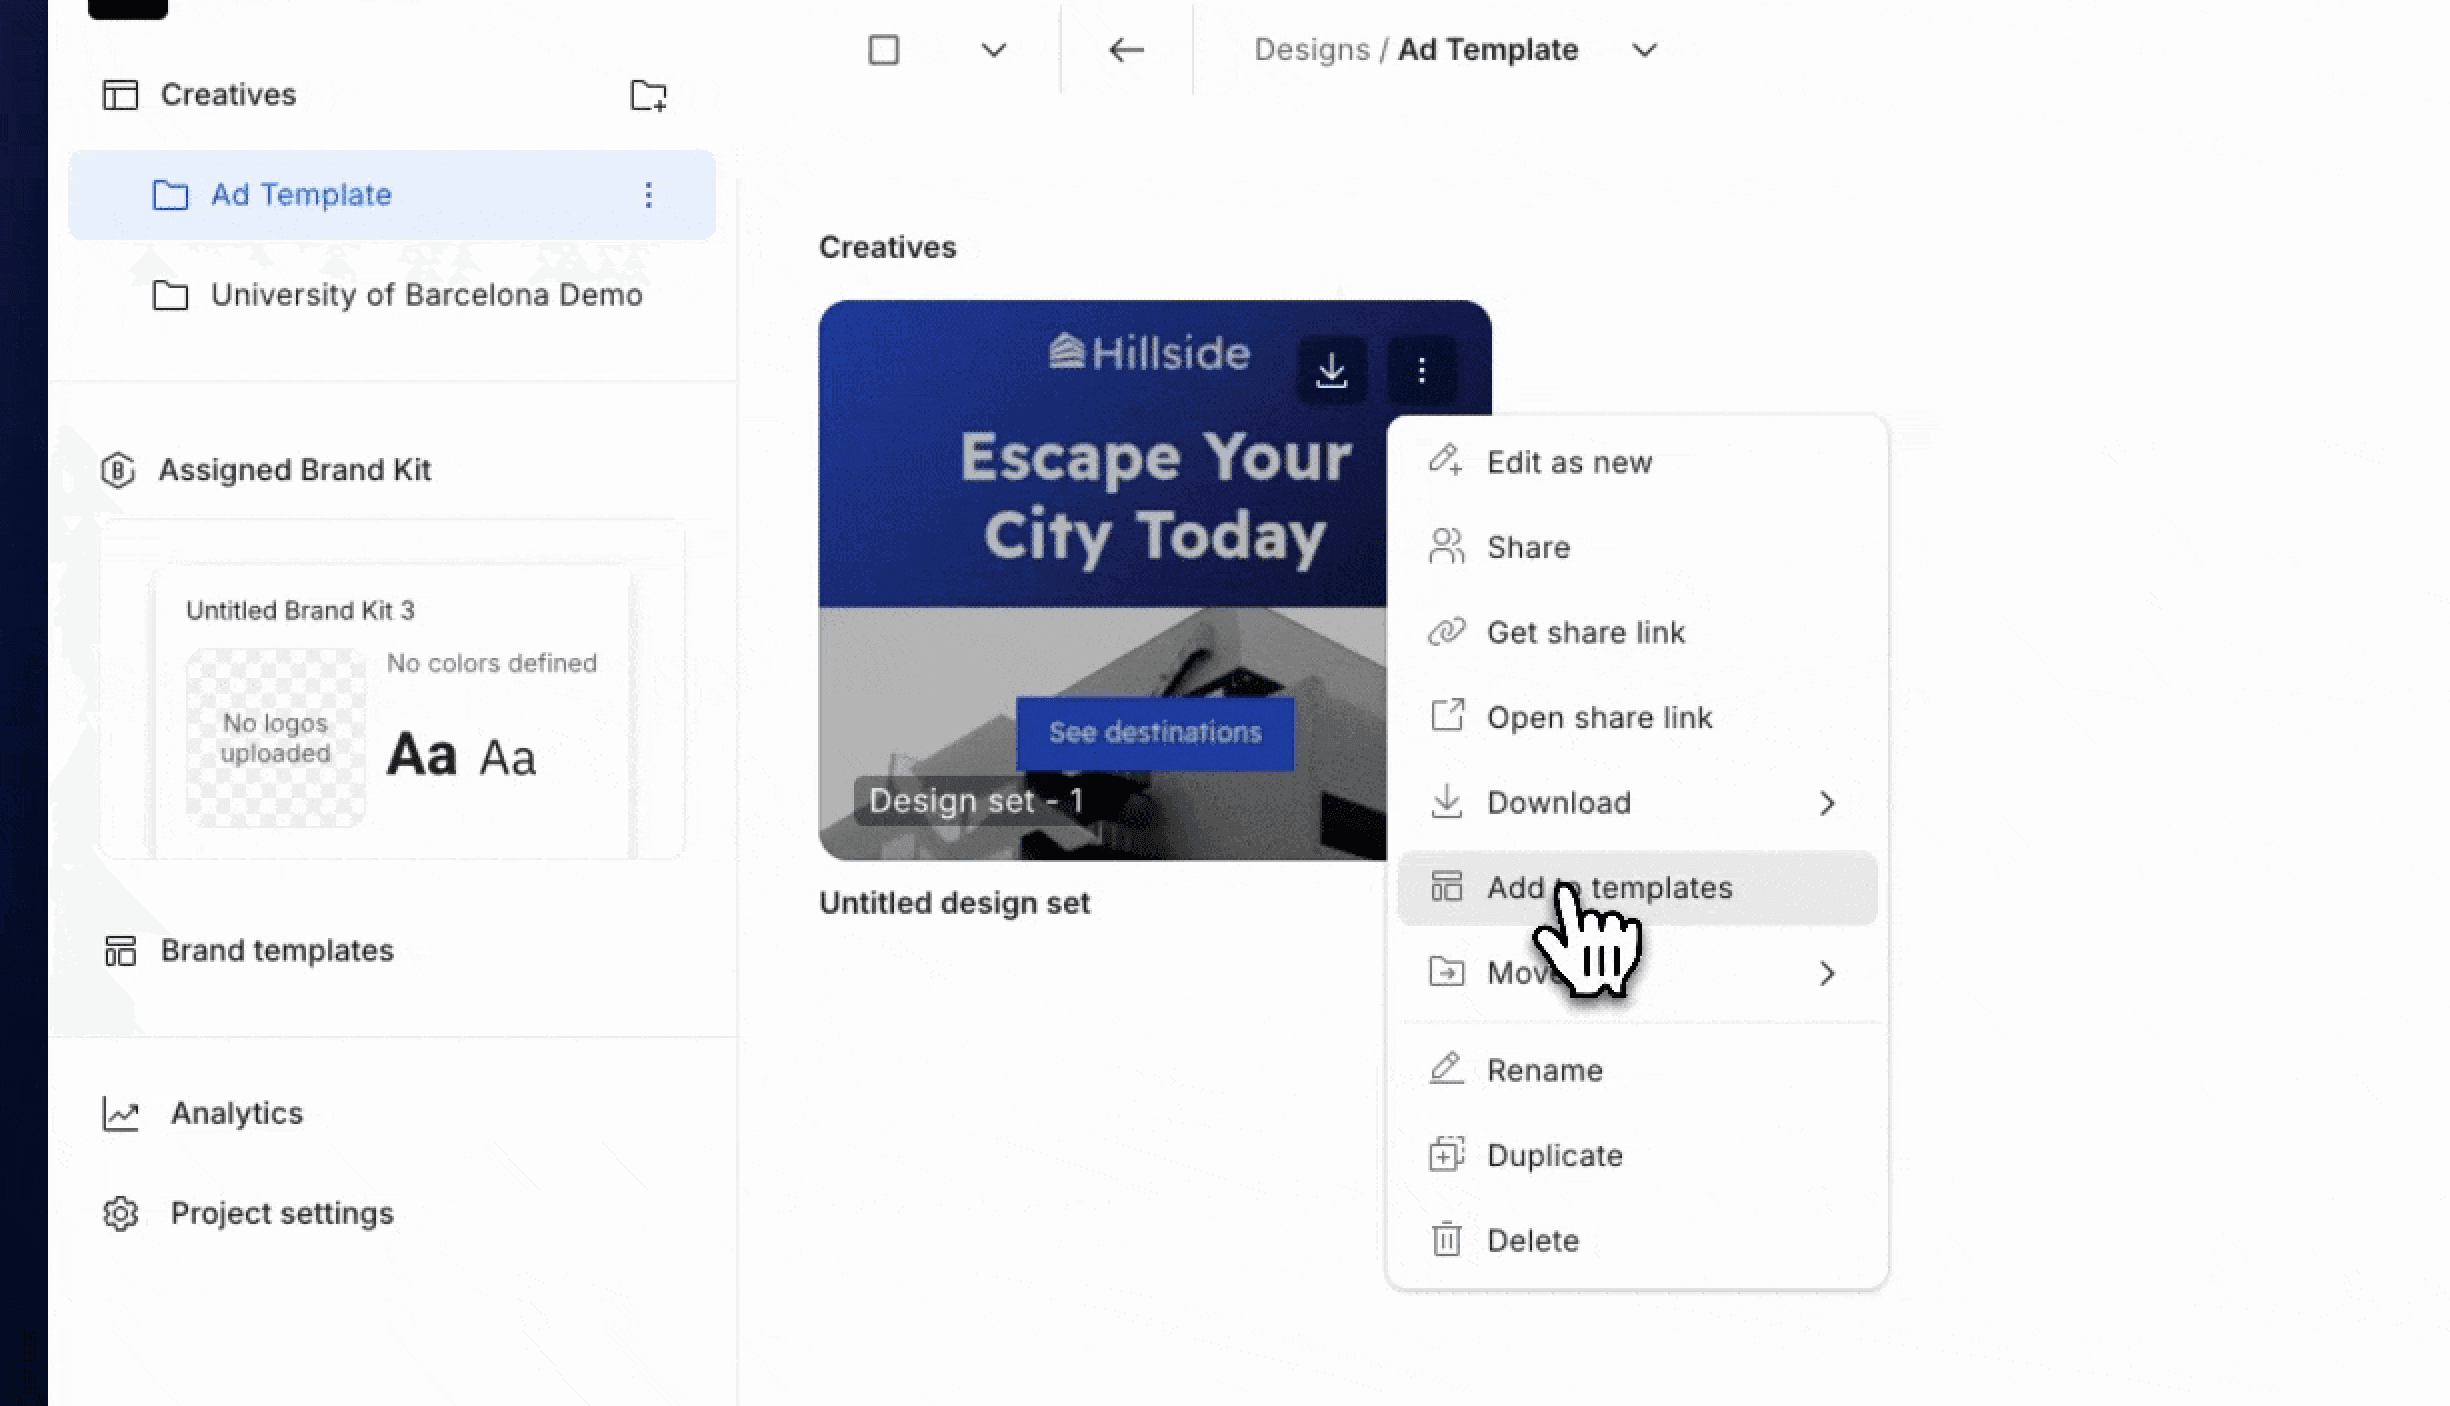Select Add to templates from the menu

tap(1610, 888)
